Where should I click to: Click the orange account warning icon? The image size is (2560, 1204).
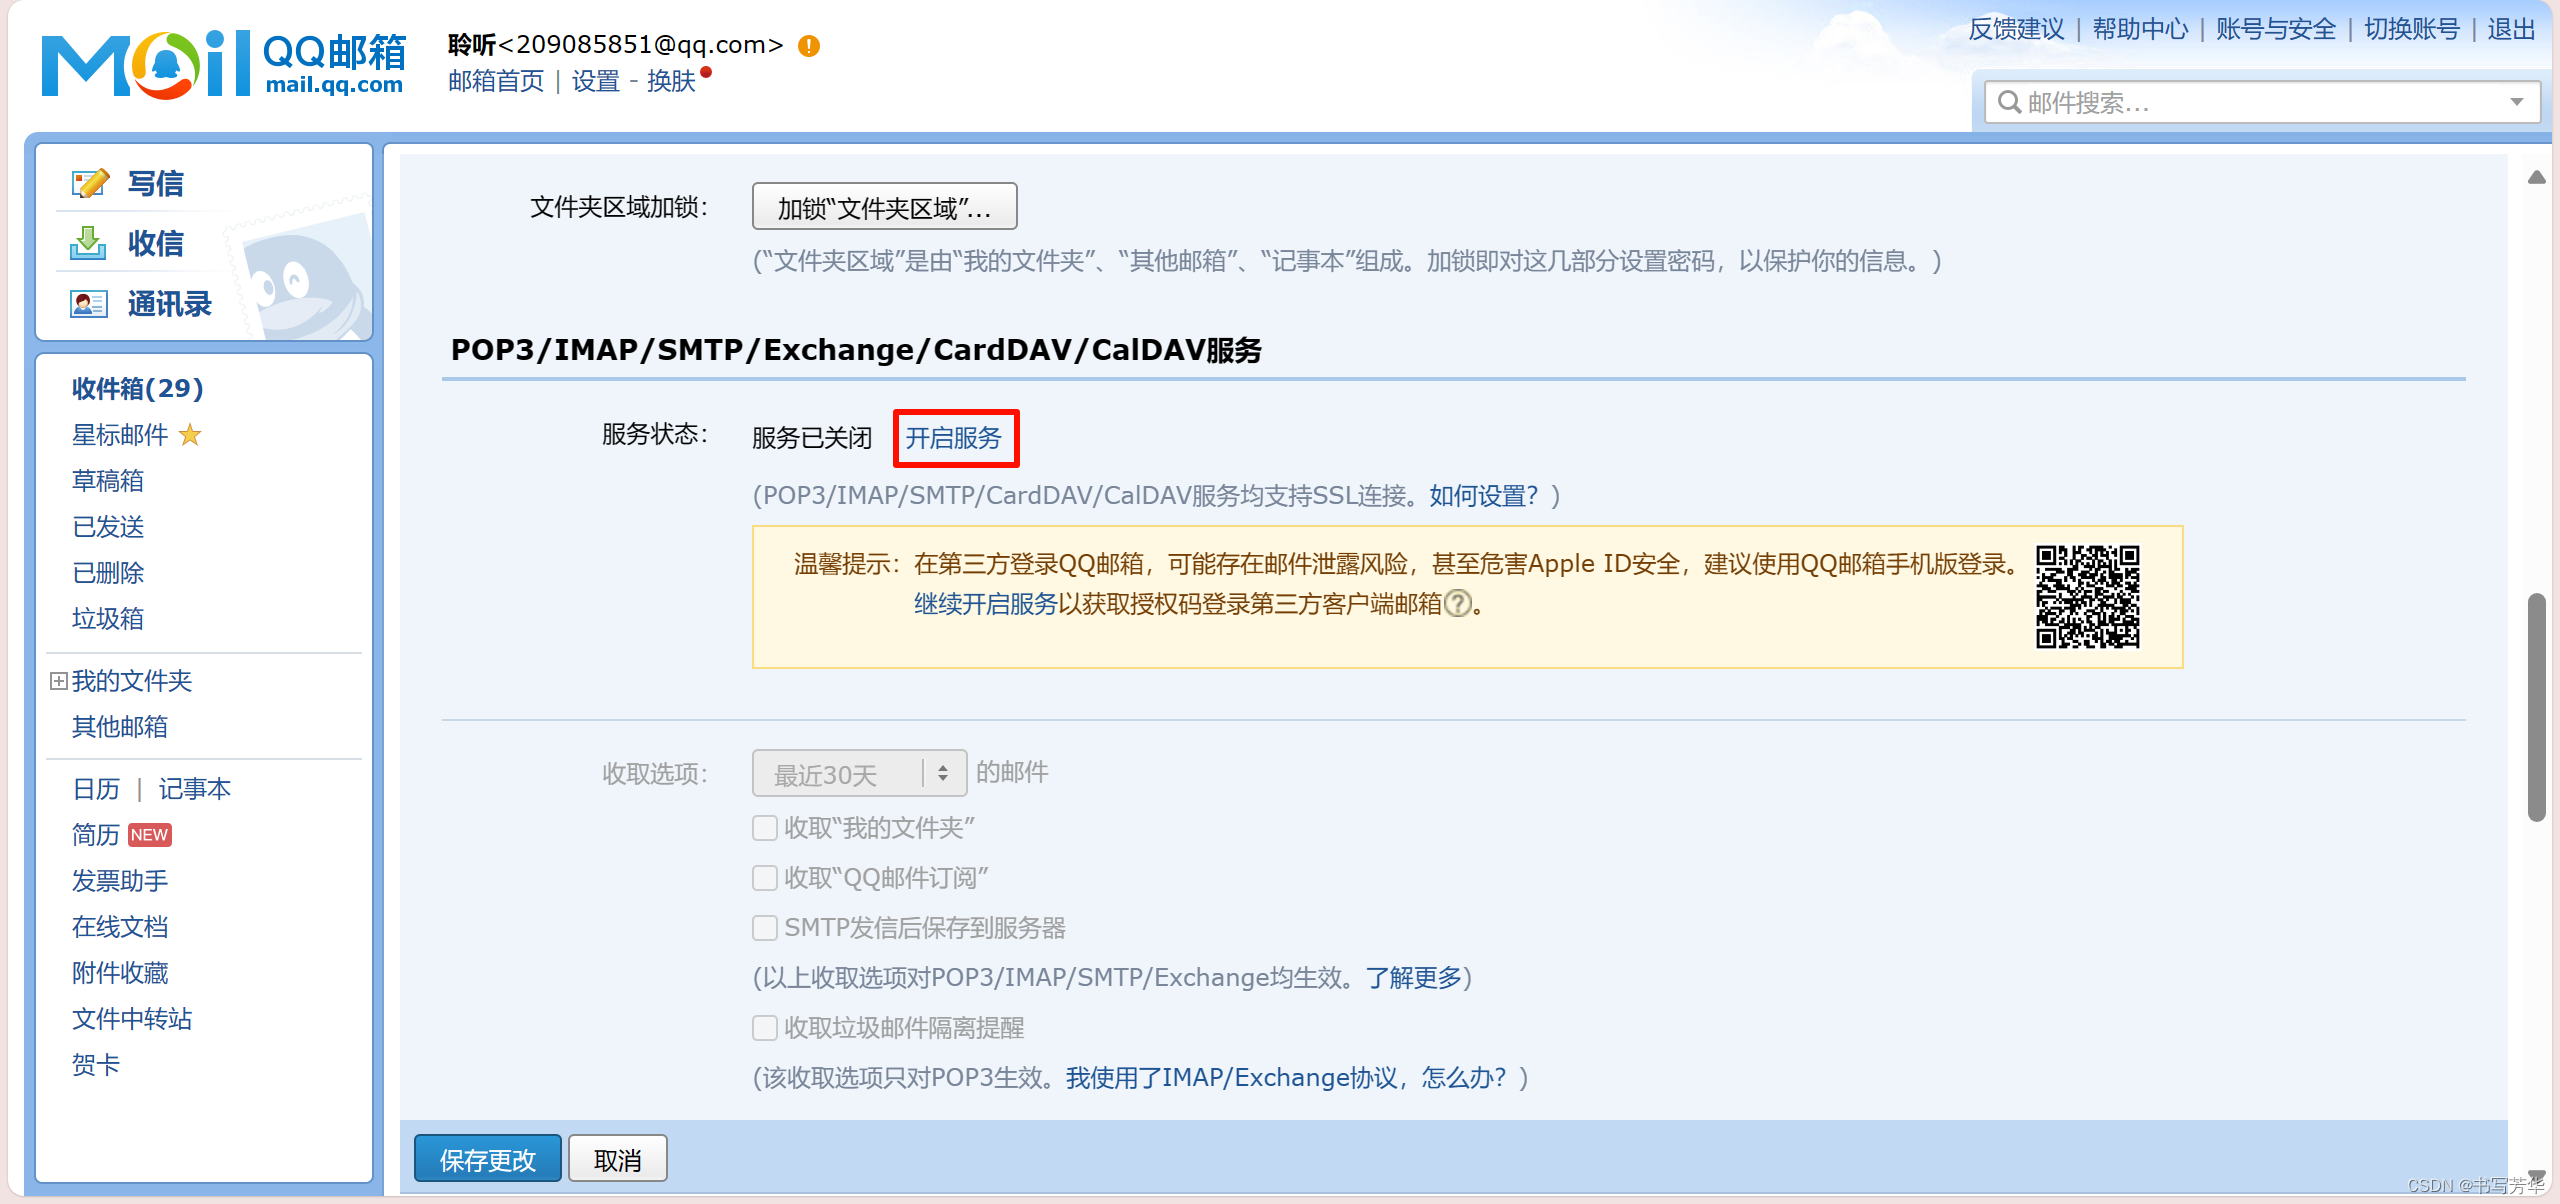pos(809,46)
